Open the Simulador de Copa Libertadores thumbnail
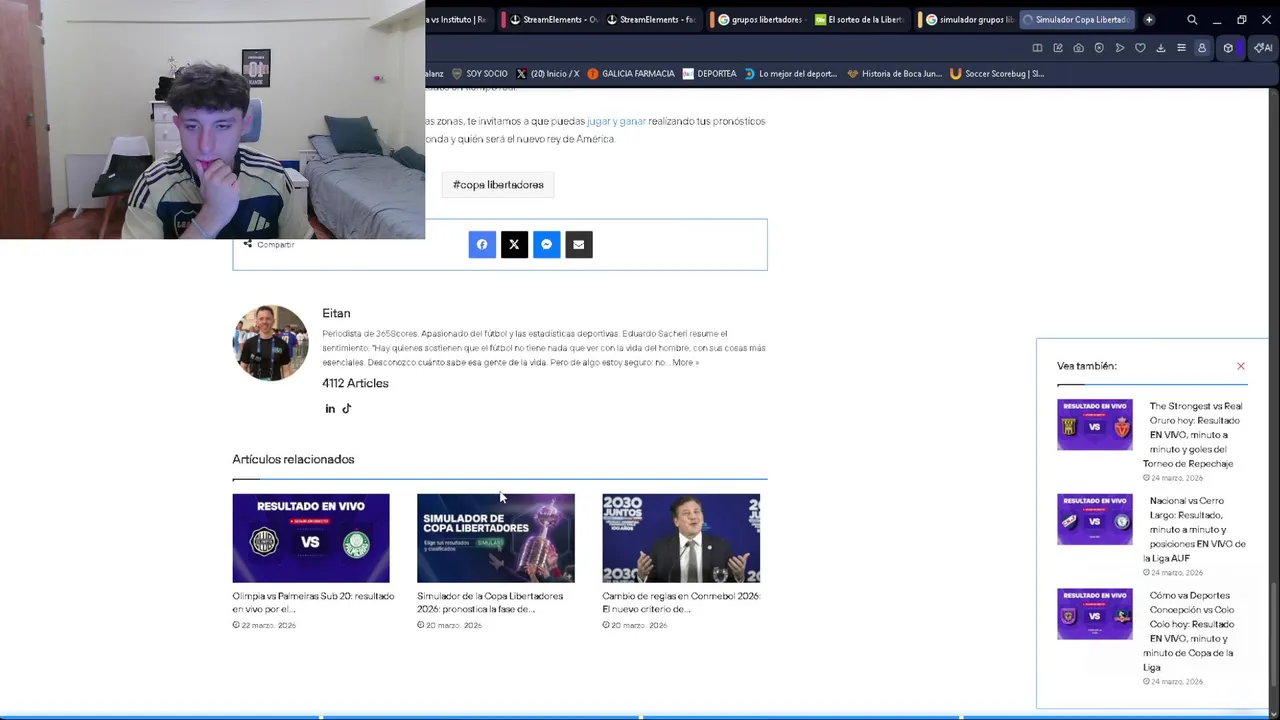Viewport: 1280px width, 720px height. (x=496, y=538)
